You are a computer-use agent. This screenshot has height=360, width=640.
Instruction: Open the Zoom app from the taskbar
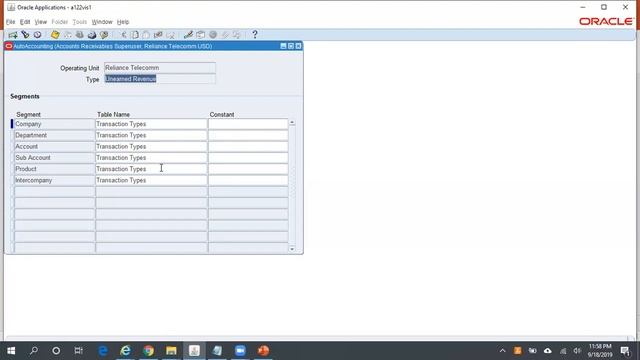[240, 351]
